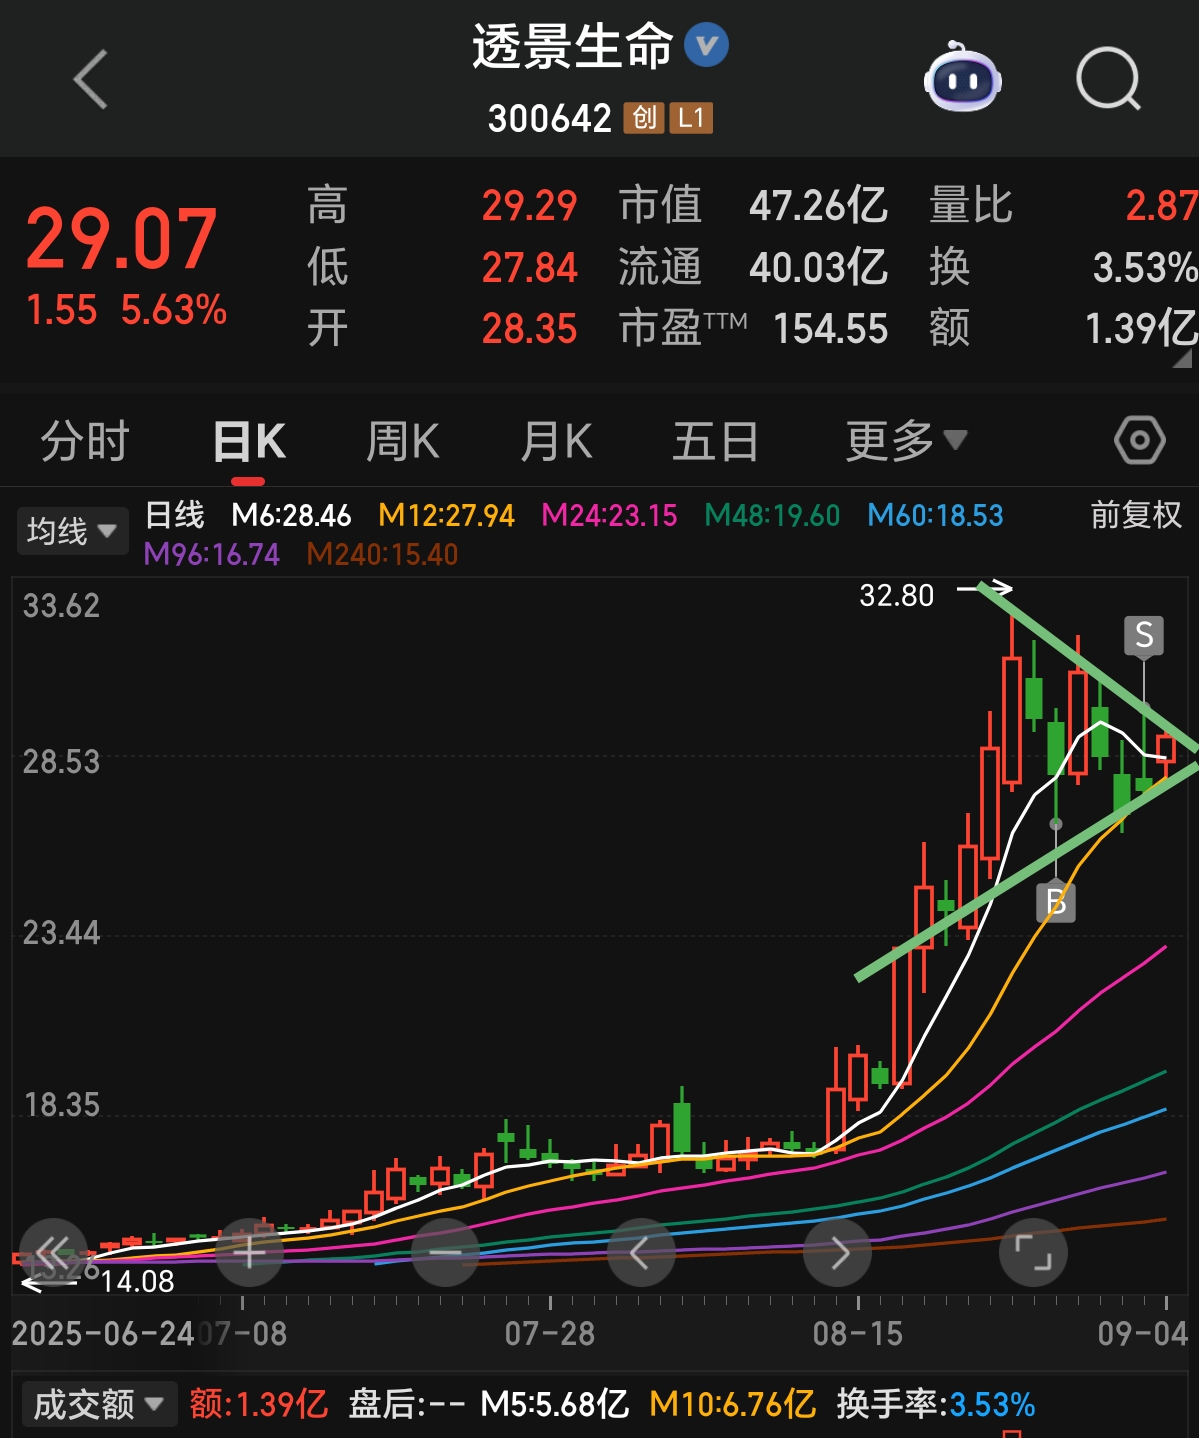Expand quote details corner triangle

(x=1183, y=358)
